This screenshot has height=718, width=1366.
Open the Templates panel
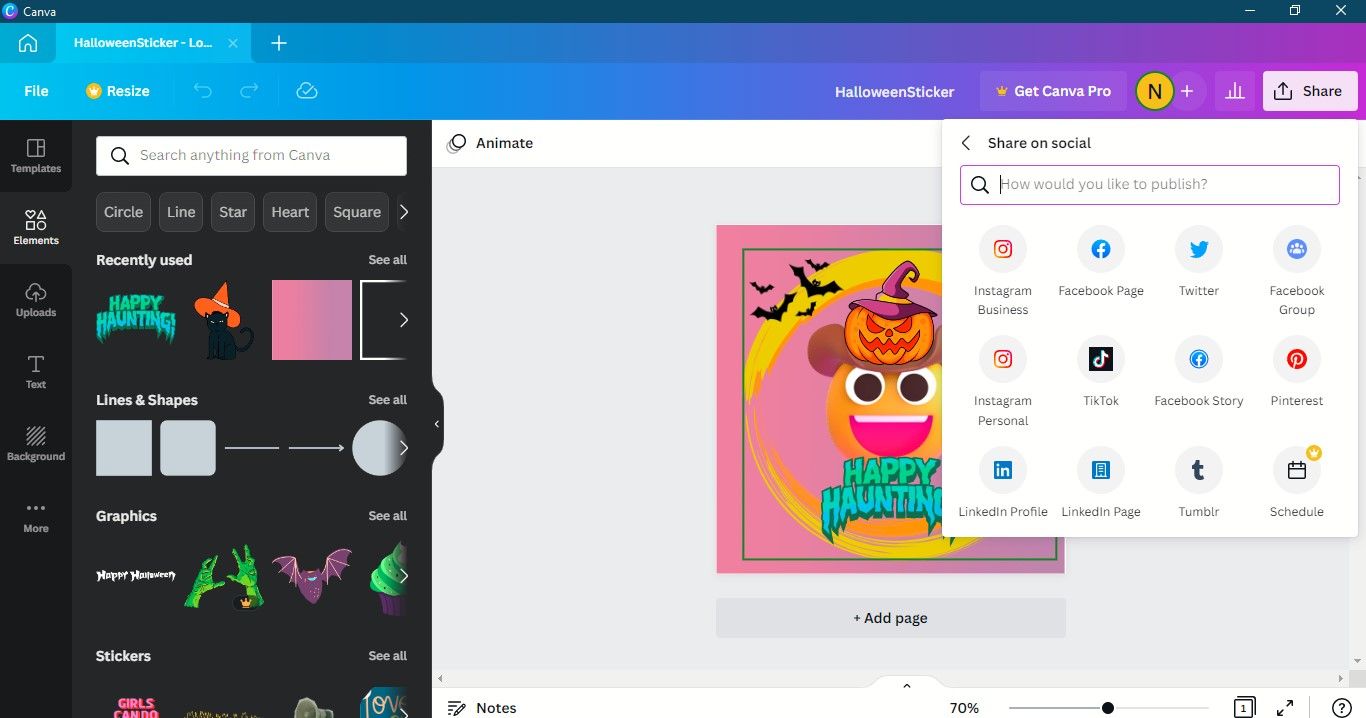point(36,156)
